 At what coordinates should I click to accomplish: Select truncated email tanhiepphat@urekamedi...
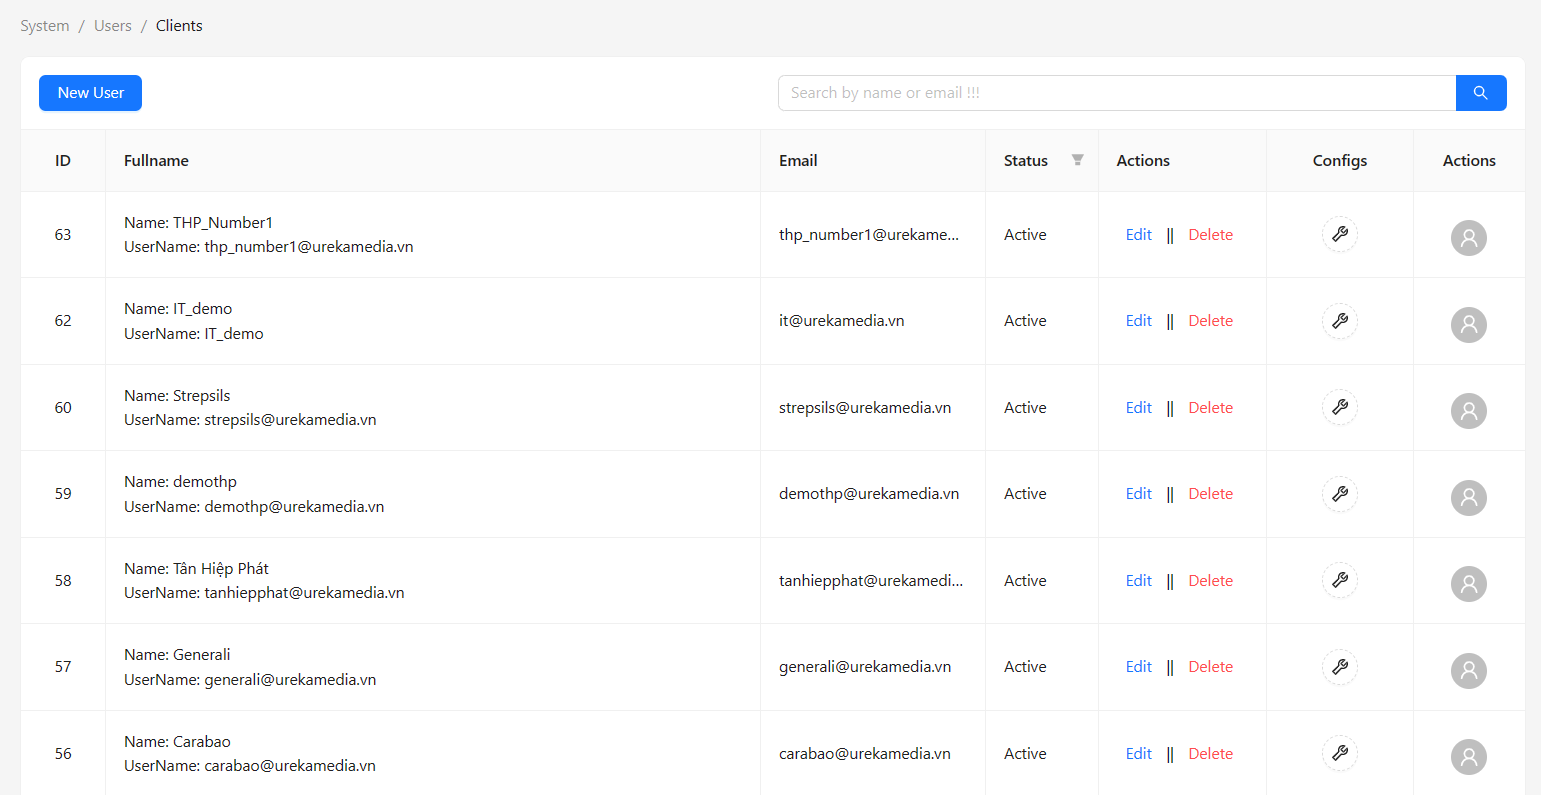pos(871,581)
